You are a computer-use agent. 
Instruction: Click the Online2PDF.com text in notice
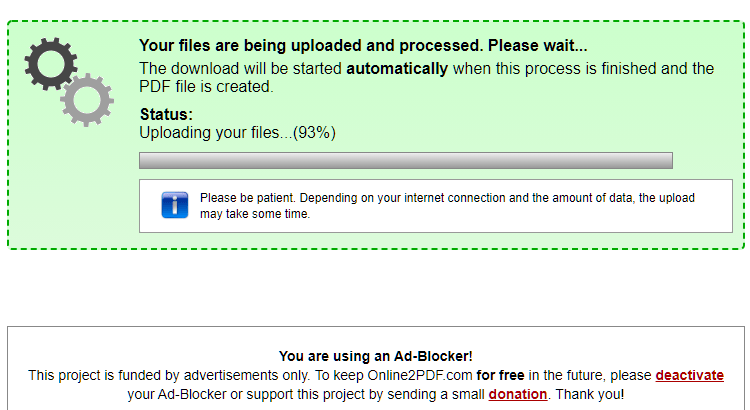click(419, 375)
